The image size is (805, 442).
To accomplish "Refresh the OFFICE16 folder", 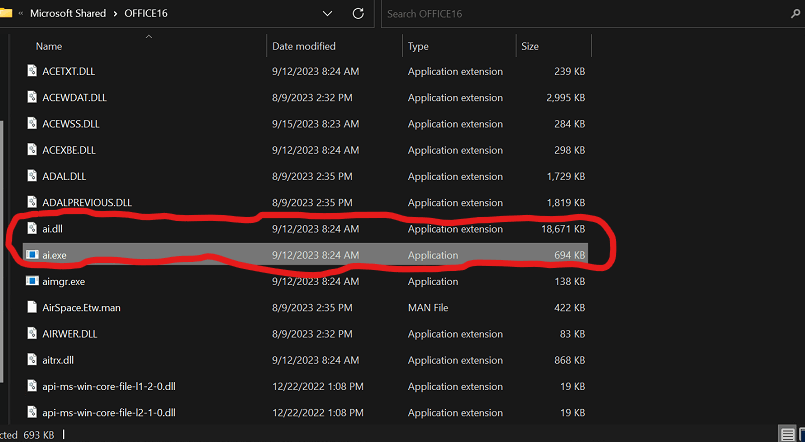I will (x=358, y=13).
